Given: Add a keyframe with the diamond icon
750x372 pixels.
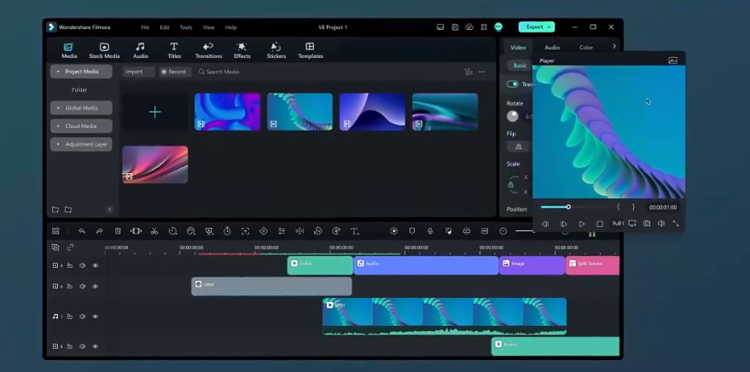Looking at the screenshot, I should click(x=264, y=231).
